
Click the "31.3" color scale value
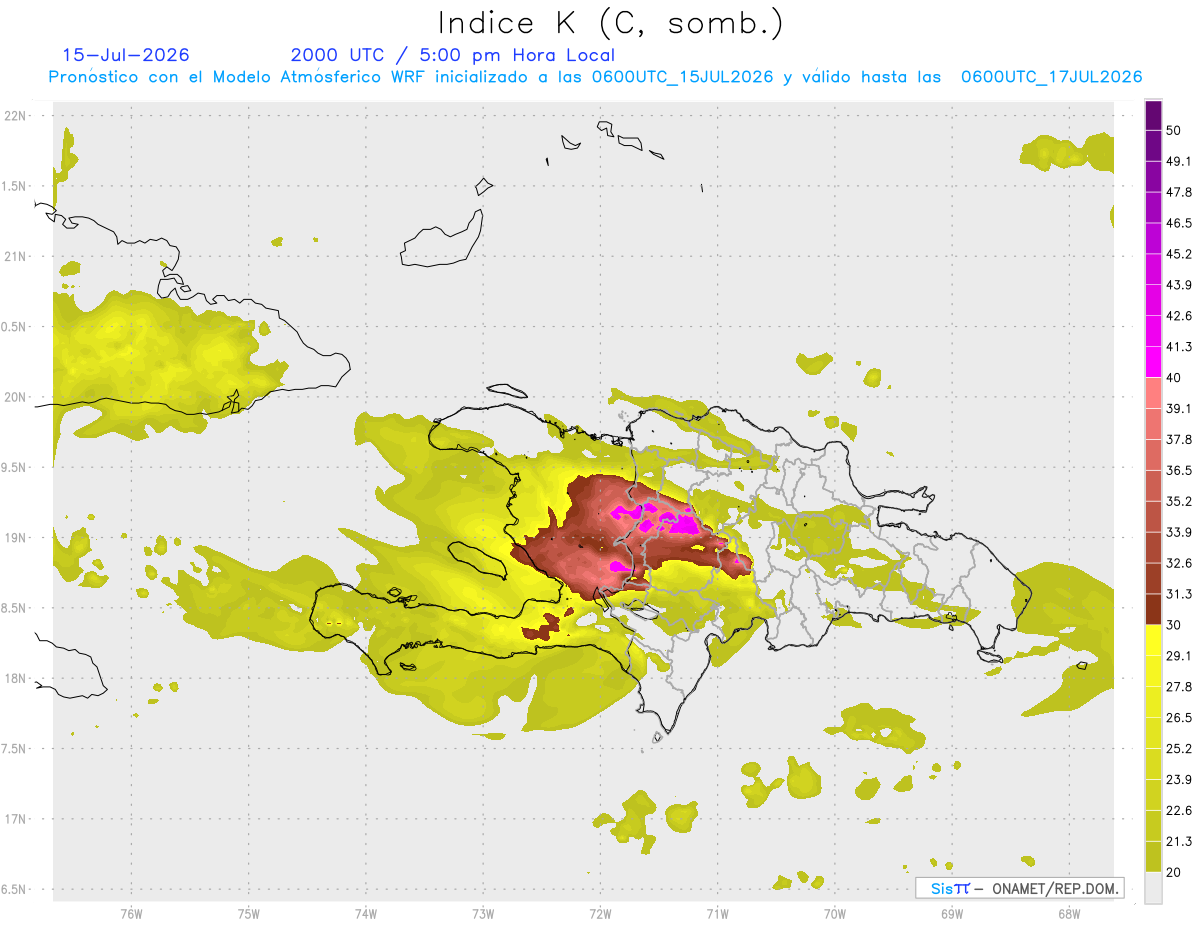(x=1178, y=594)
